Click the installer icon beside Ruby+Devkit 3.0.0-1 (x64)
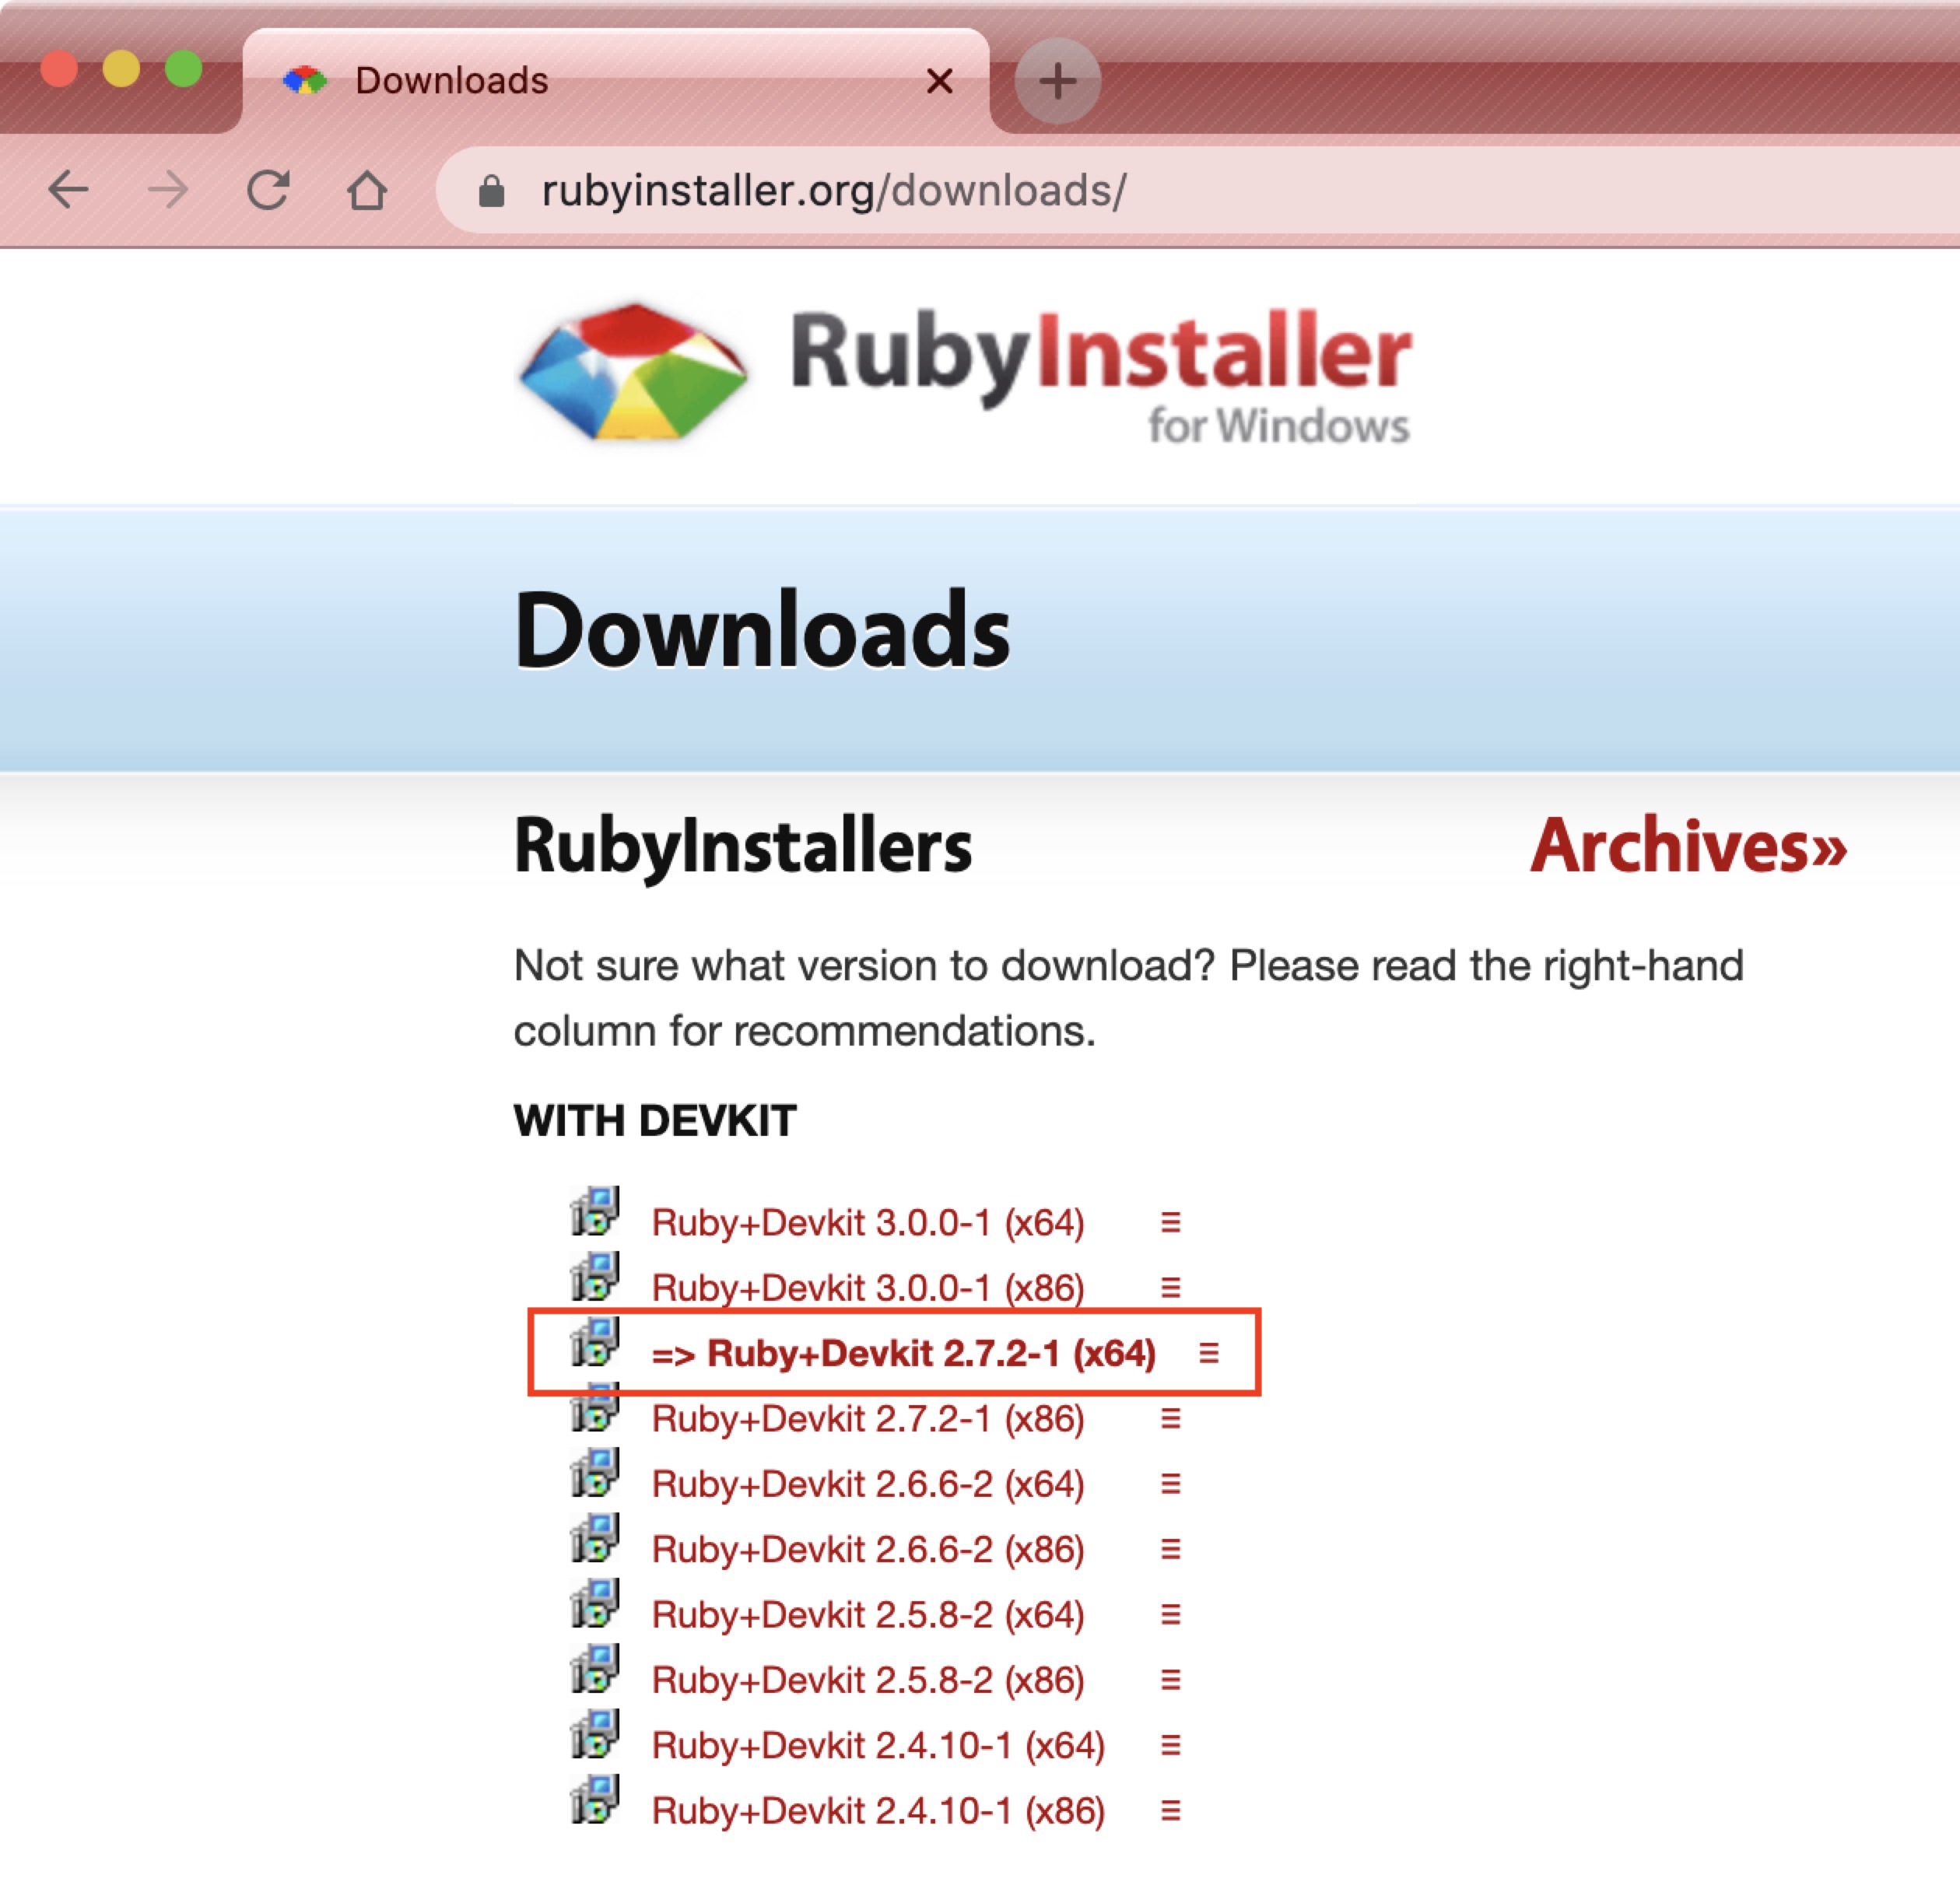Viewport: 1960px width, 1882px height. [595, 1211]
